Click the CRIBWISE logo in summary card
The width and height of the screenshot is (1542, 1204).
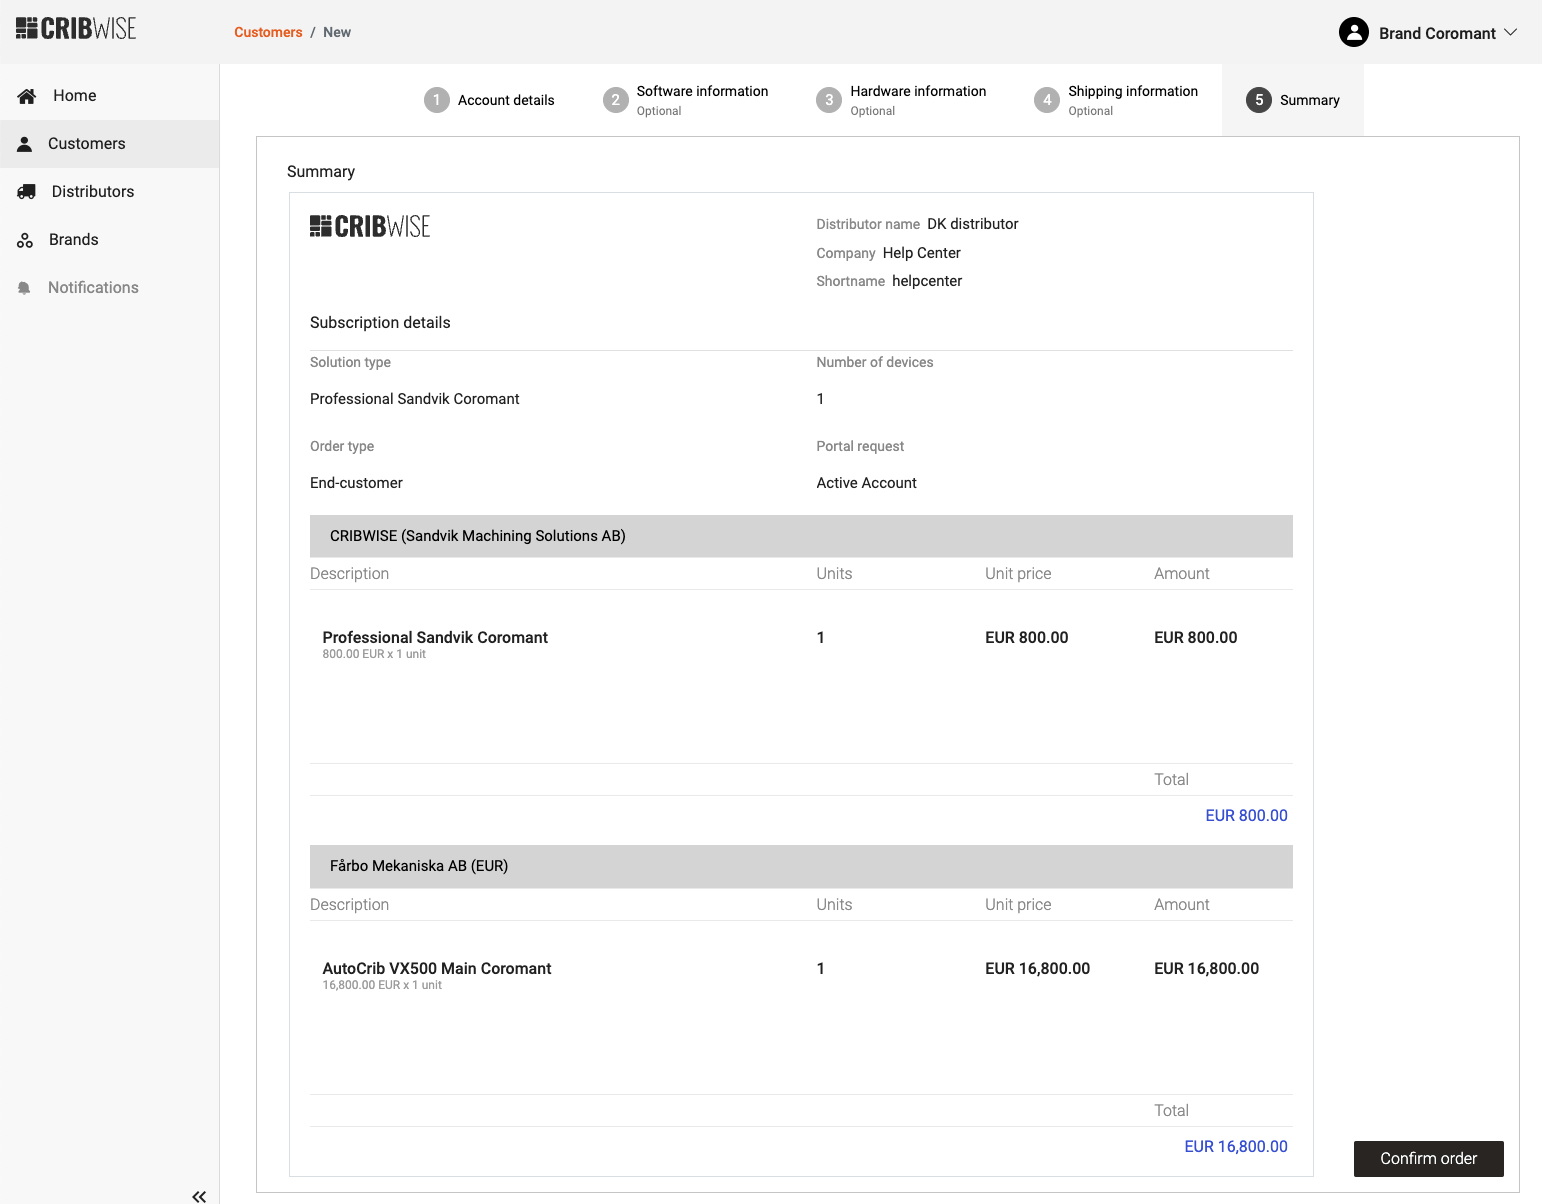pos(370,227)
